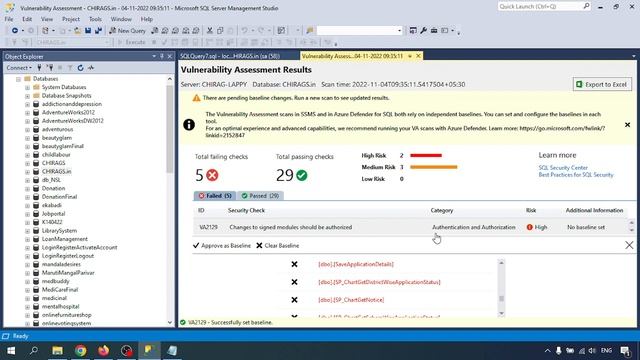Open the Help menu
This screenshot has height=360, width=640.
(147, 19)
